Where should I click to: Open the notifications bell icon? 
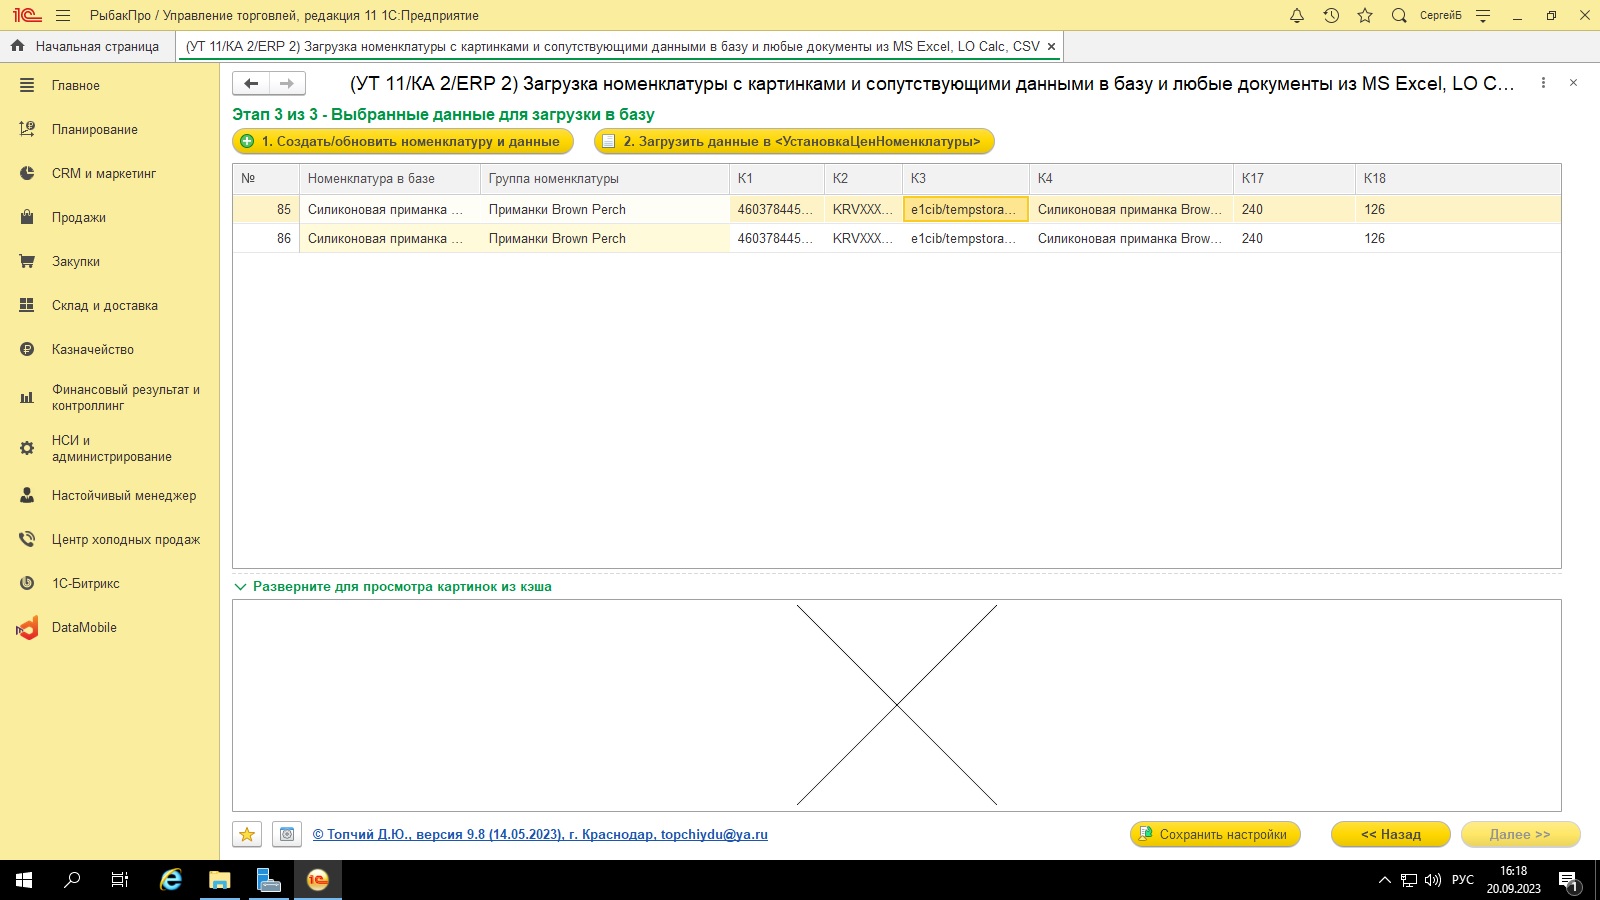point(1297,15)
